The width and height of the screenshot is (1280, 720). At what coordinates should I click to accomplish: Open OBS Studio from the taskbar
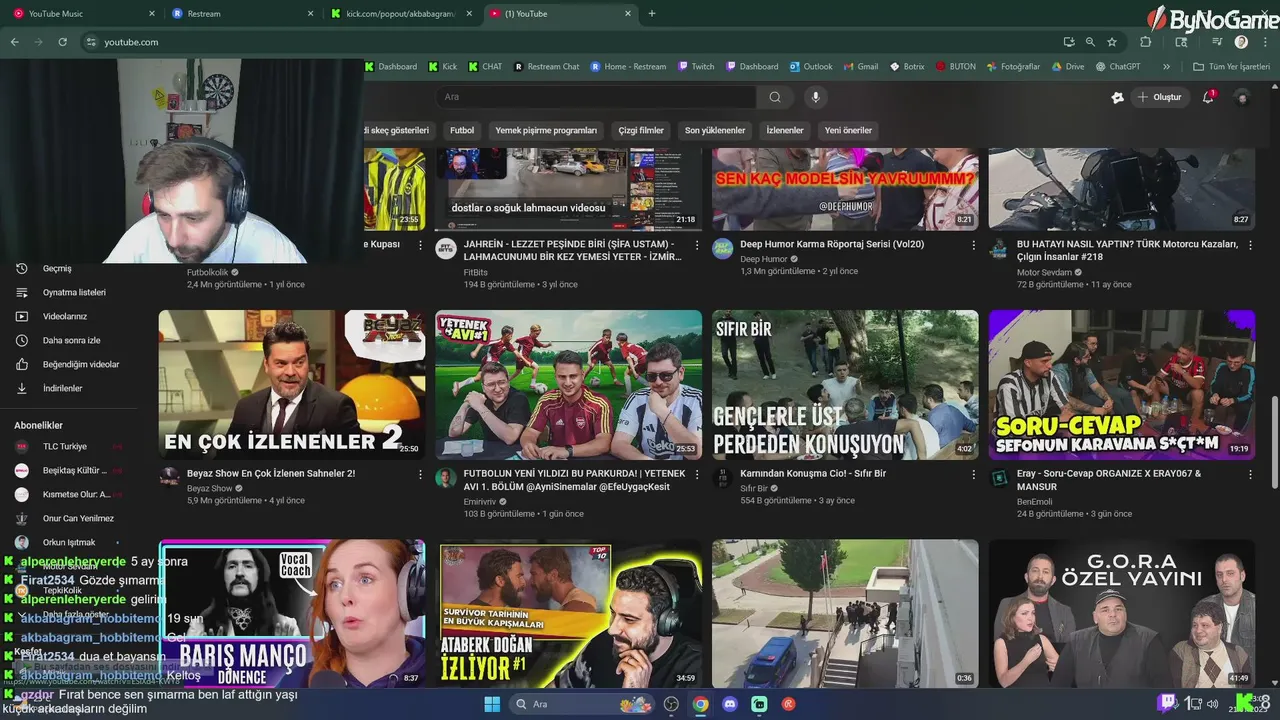coord(671,704)
